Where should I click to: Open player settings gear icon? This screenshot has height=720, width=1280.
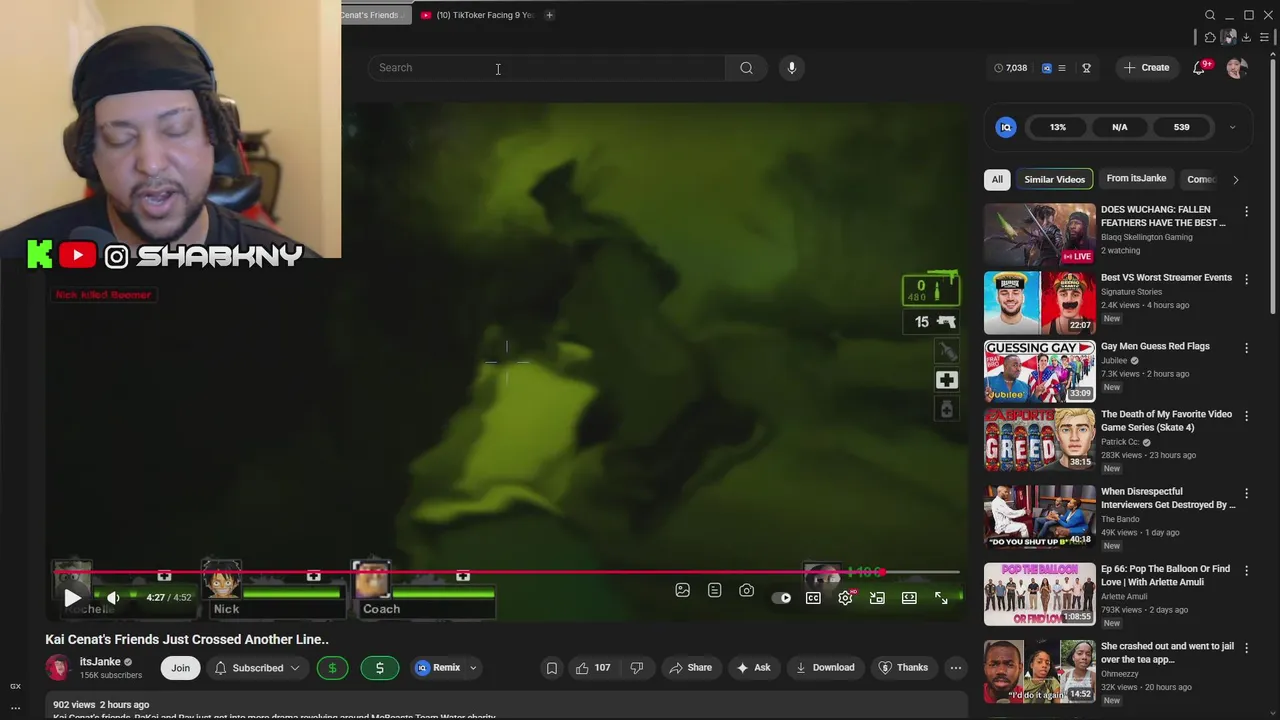(x=845, y=598)
